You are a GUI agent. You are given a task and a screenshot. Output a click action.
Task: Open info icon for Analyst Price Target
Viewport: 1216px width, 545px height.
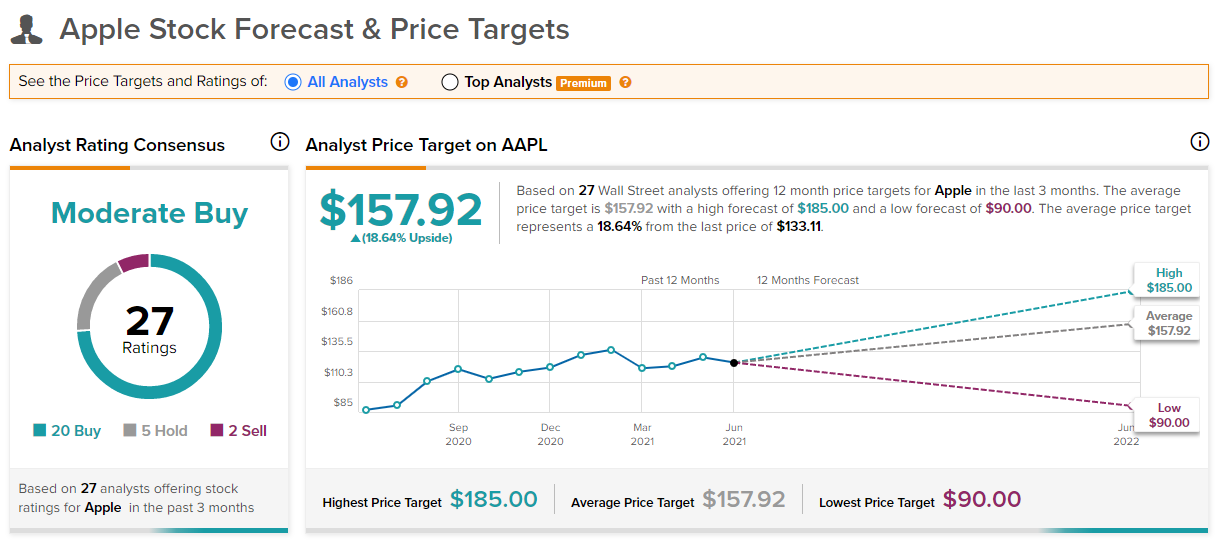(x=1200, y=142)
